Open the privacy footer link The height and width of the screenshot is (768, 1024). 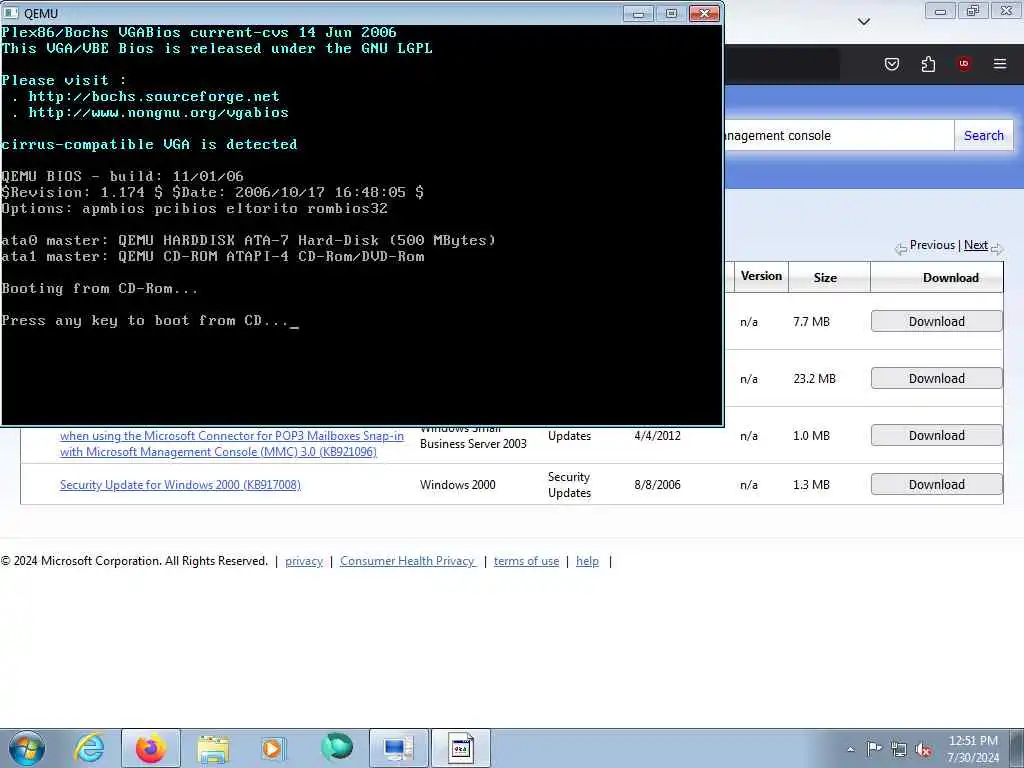[304, 561]
